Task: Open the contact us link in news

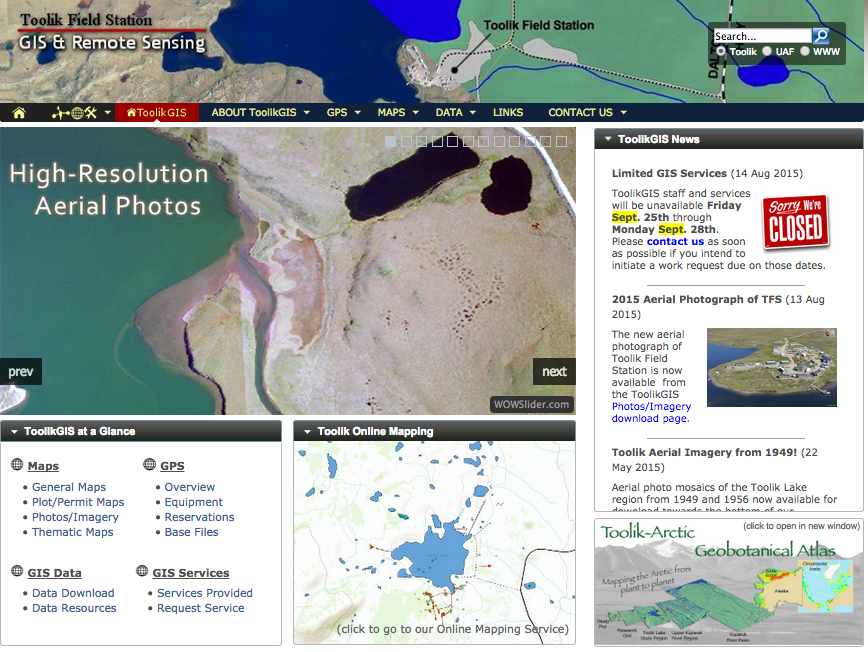Action: point(675,241)
